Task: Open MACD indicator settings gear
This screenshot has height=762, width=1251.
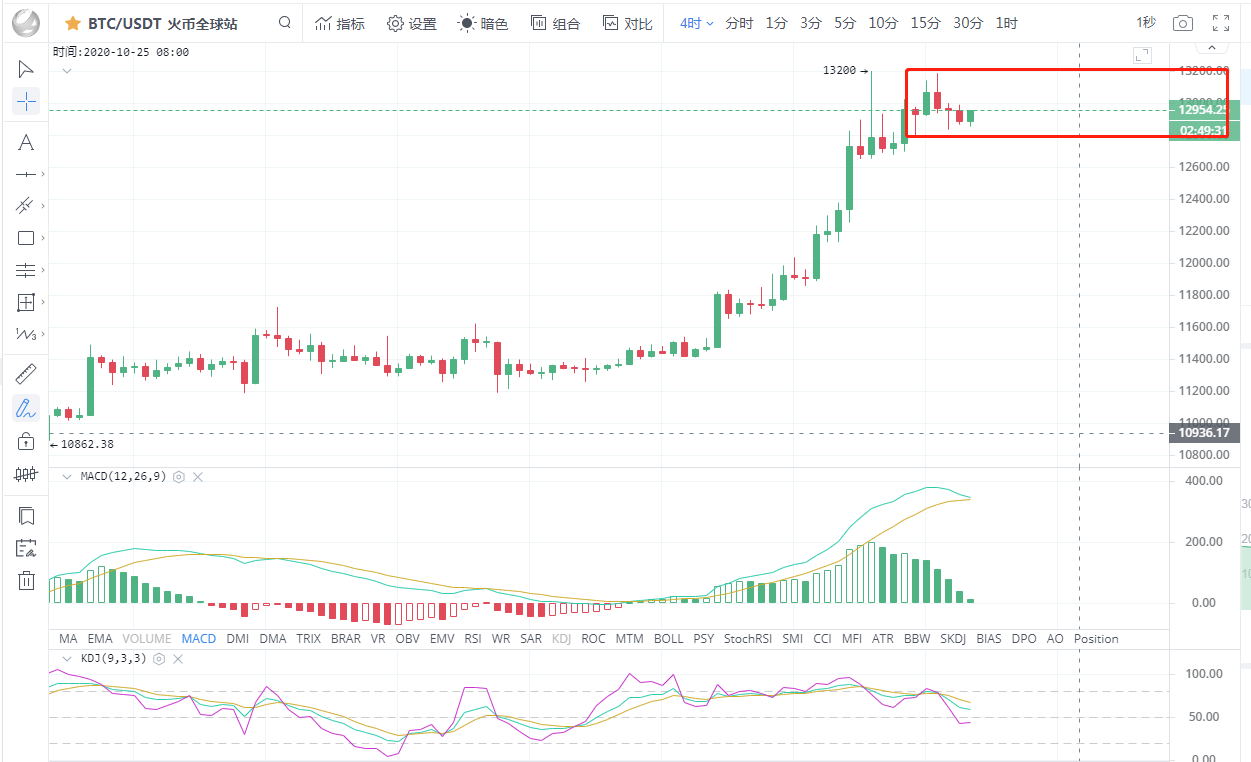Action: (x=179, y=477)
